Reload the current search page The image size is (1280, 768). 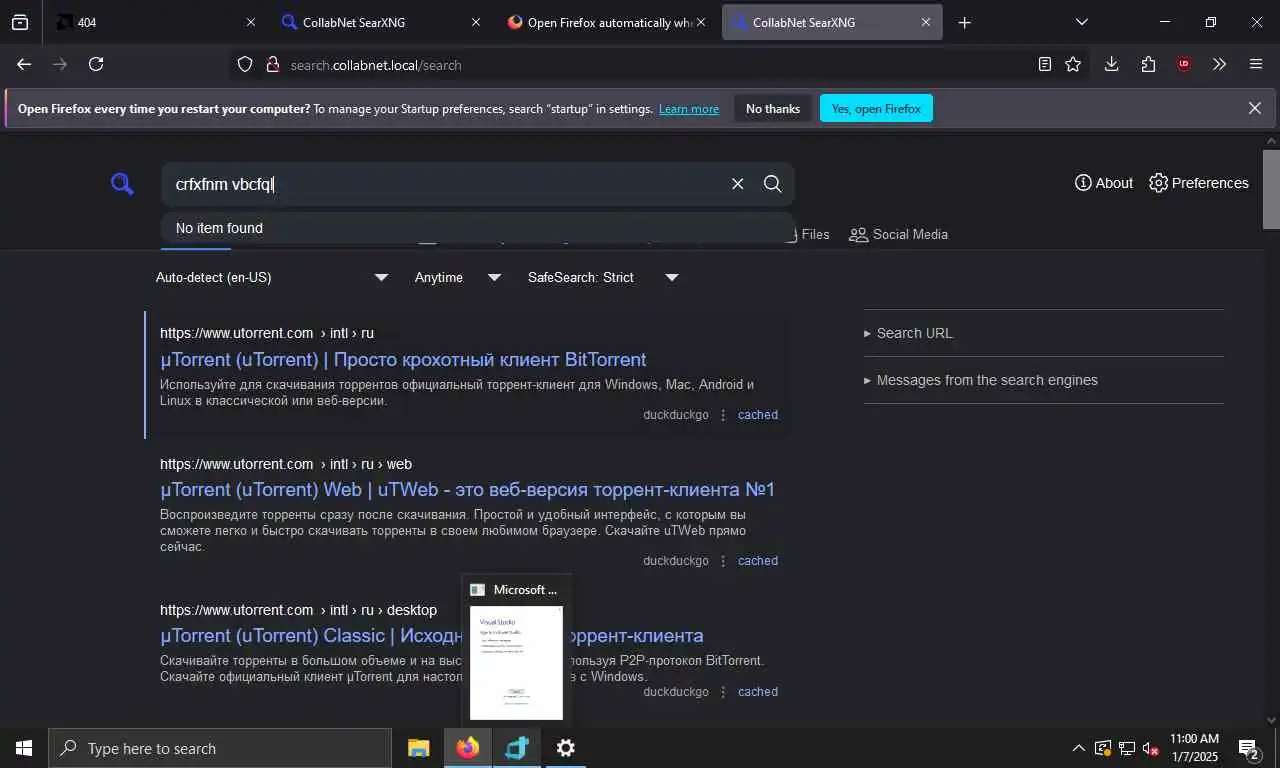click(96, 64)
